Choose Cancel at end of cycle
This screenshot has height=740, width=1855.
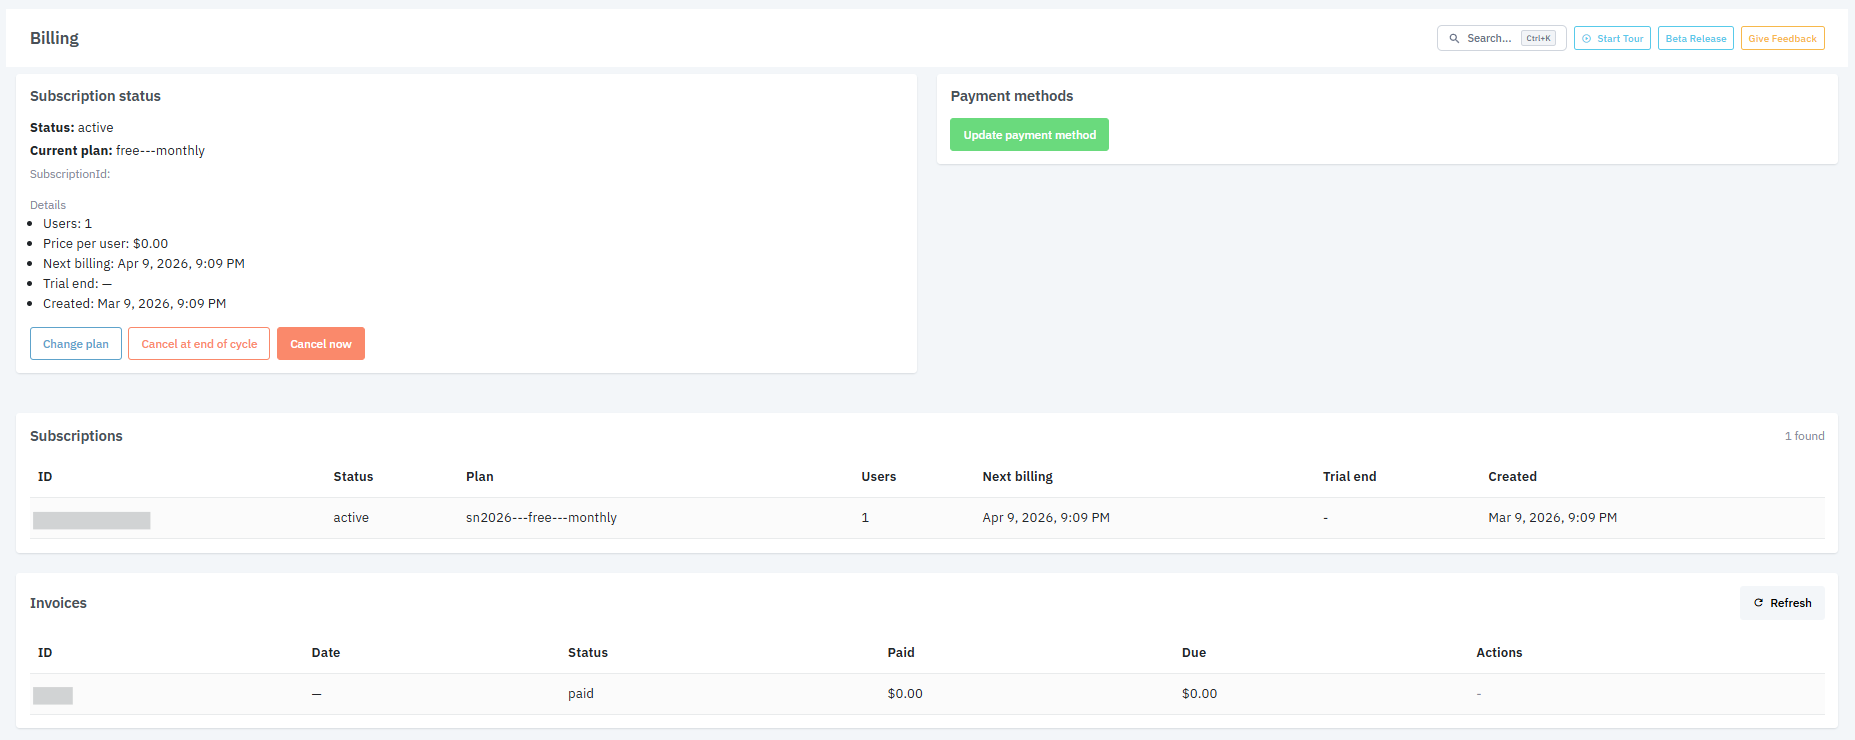point(199,344)
